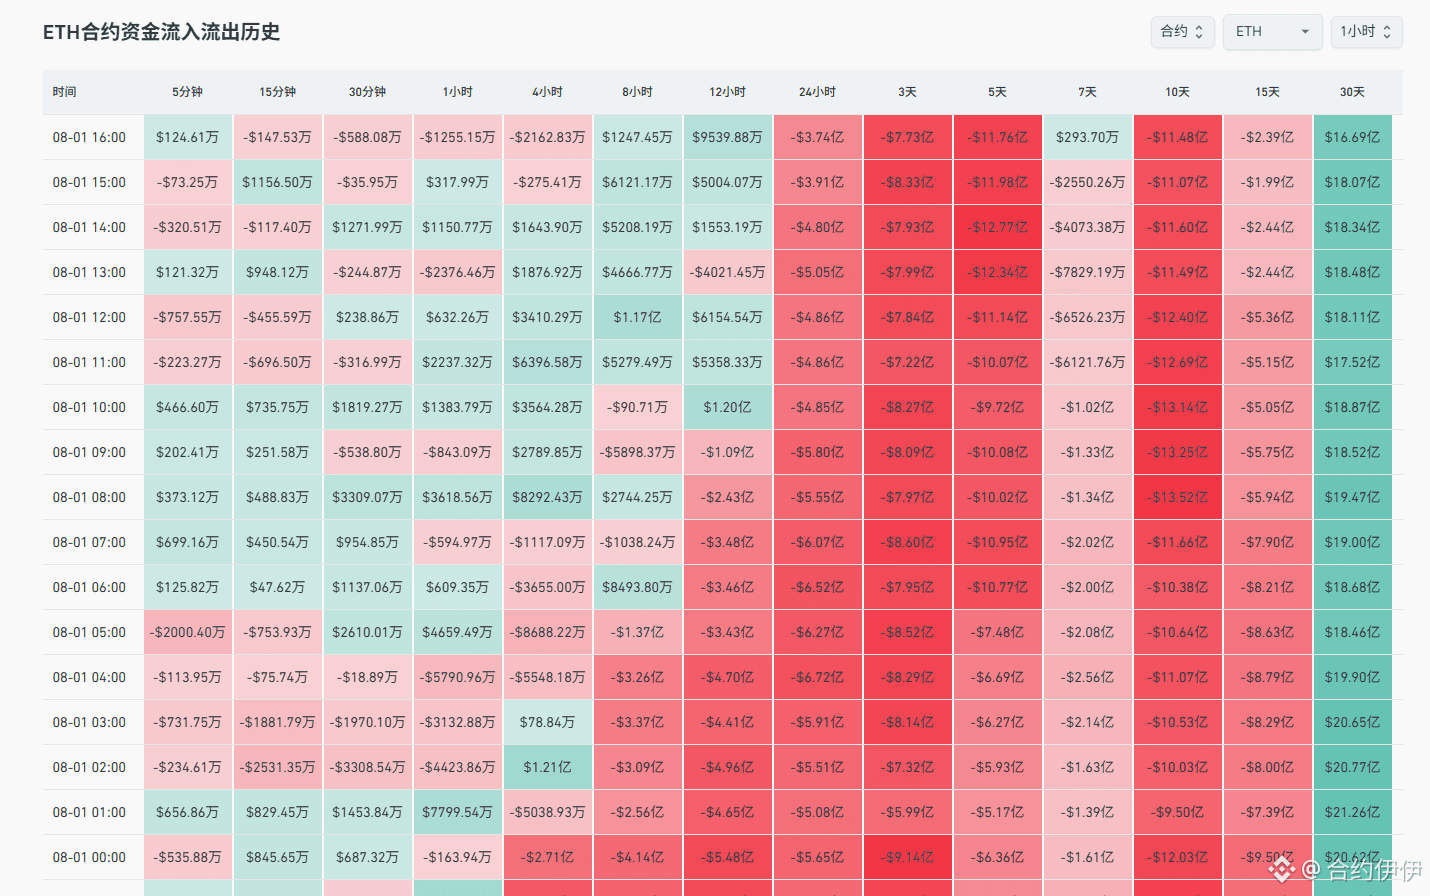Click the -$13.52亿 cell
Screen dimensions: 1430x896
(1178, 497)
